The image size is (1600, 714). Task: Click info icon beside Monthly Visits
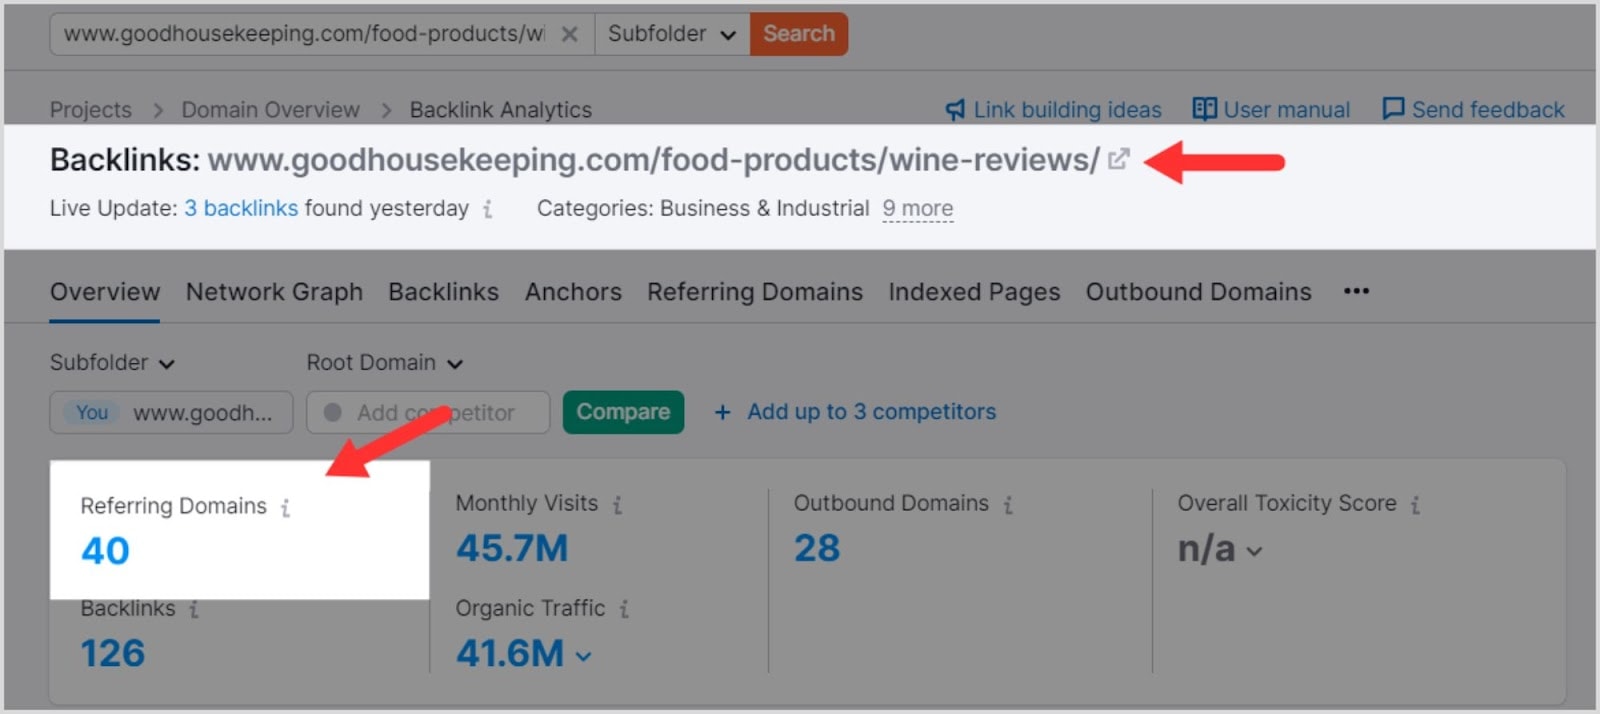point(618,505)
